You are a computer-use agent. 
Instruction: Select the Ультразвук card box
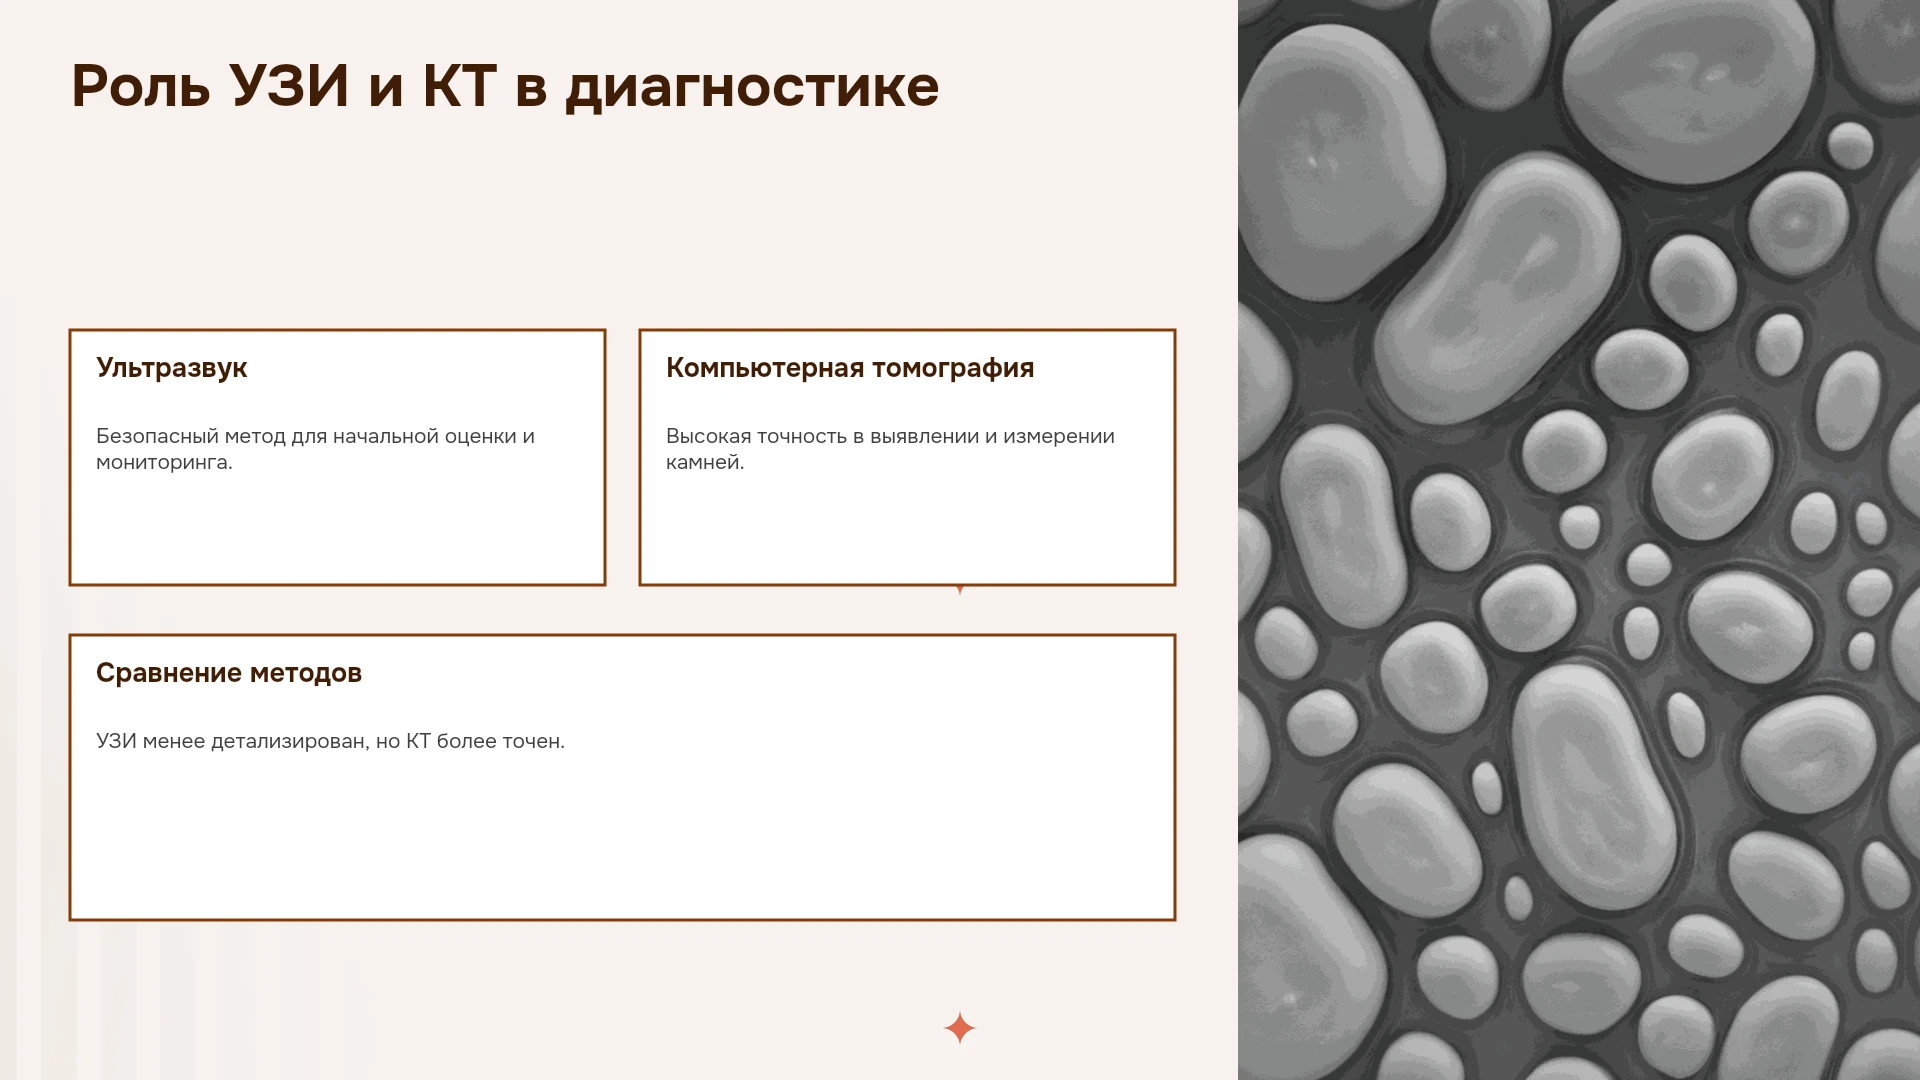coord(337,457)
